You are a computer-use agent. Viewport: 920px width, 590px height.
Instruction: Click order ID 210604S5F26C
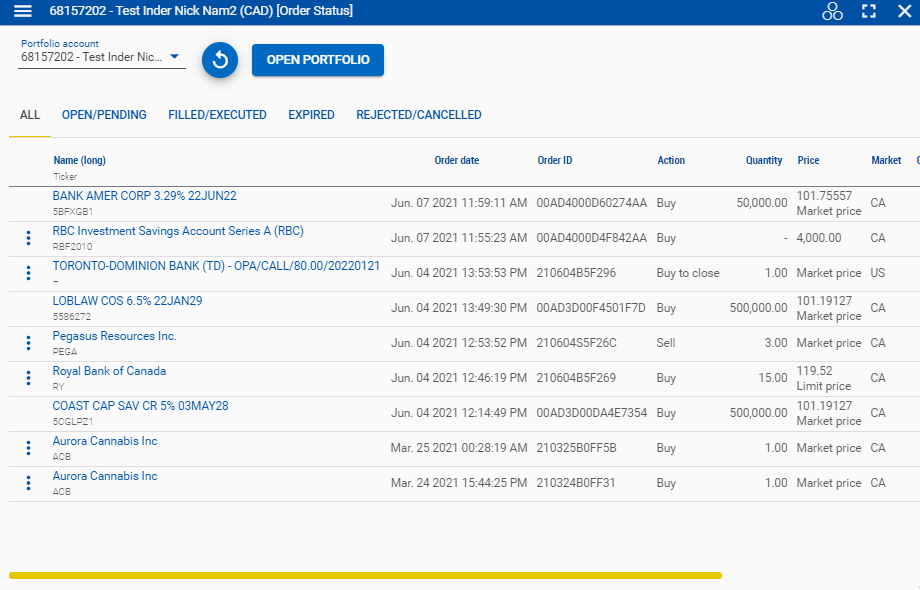[576, 343]
